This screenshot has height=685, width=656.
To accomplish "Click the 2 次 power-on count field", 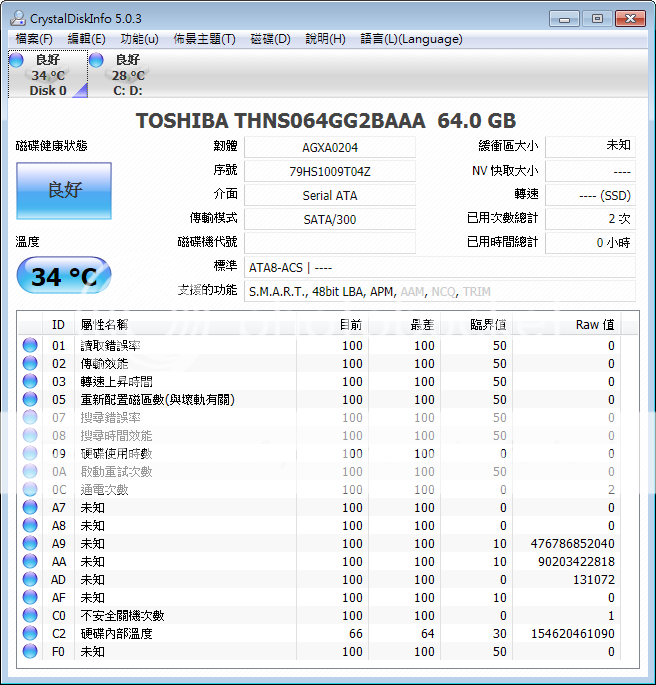I will tap(590, 219).
